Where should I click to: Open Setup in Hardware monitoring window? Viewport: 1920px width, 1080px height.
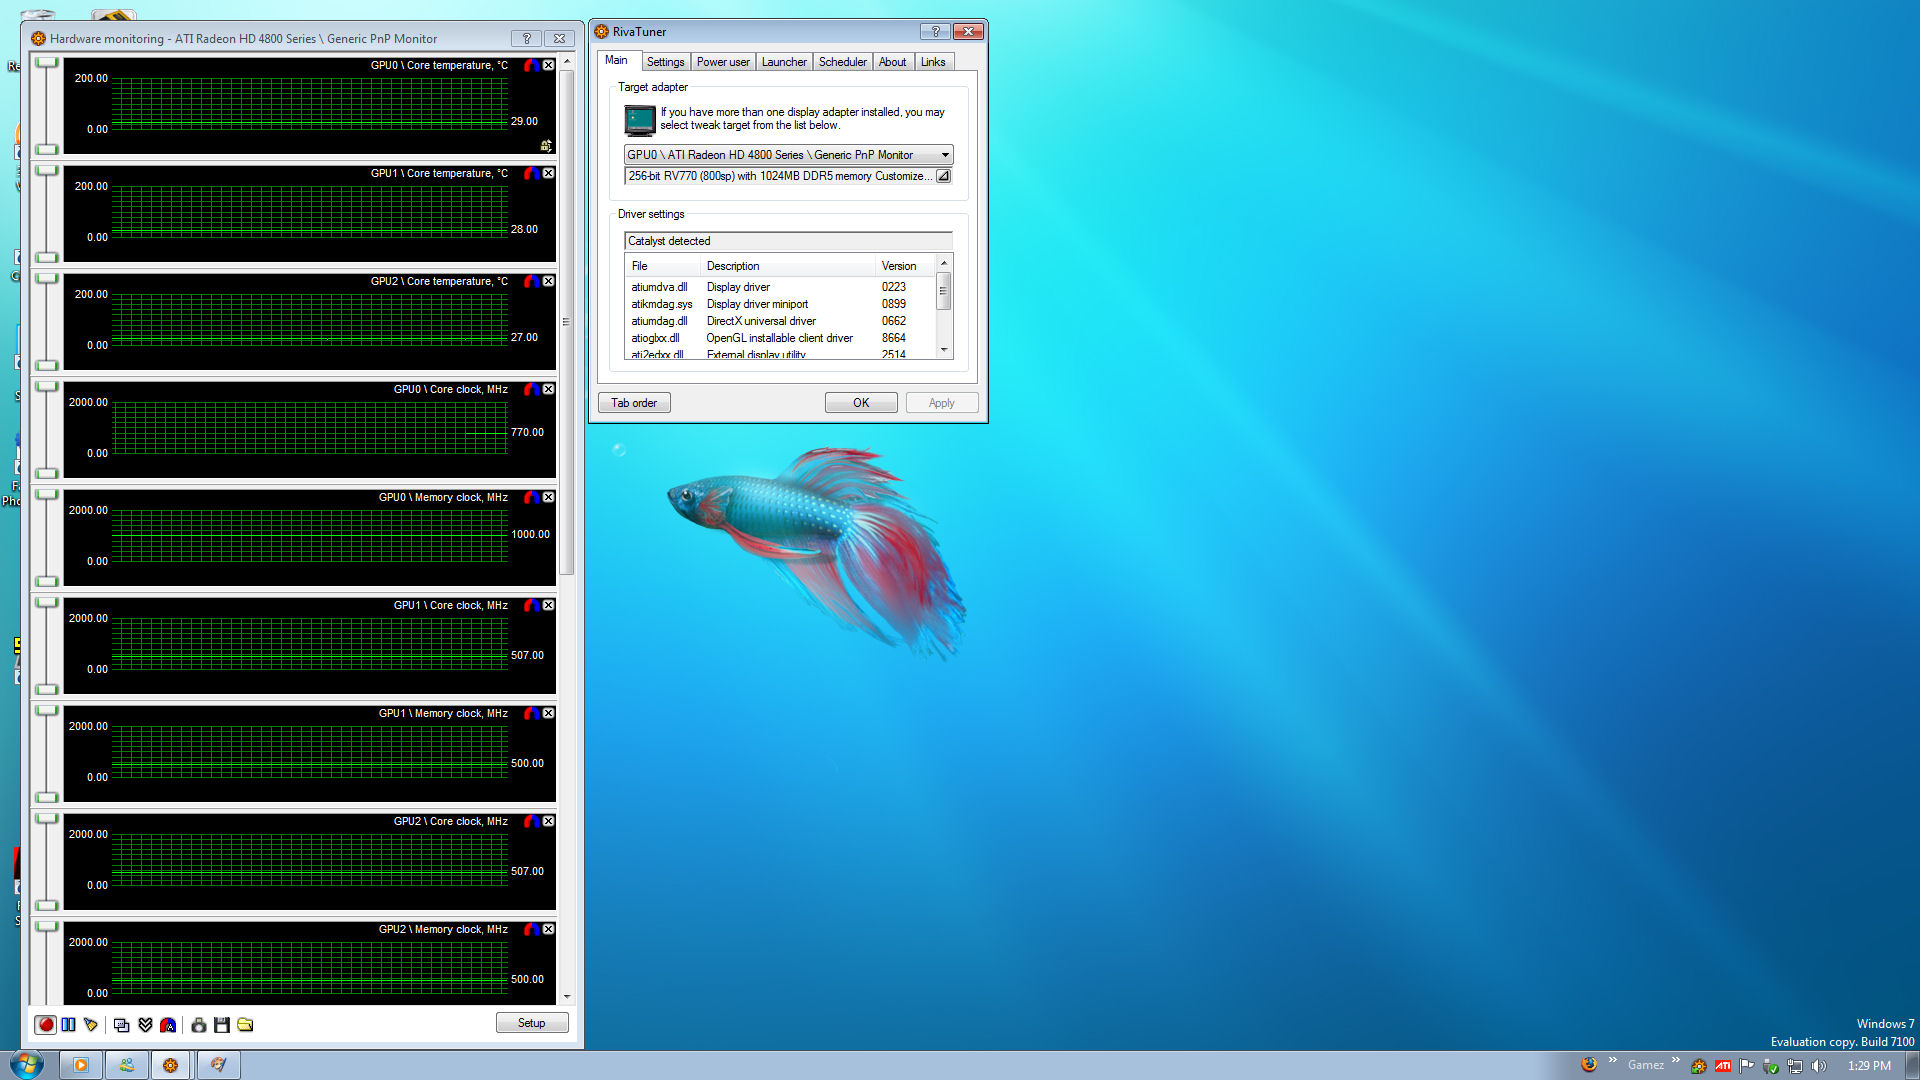click(x=532, y=1023)
